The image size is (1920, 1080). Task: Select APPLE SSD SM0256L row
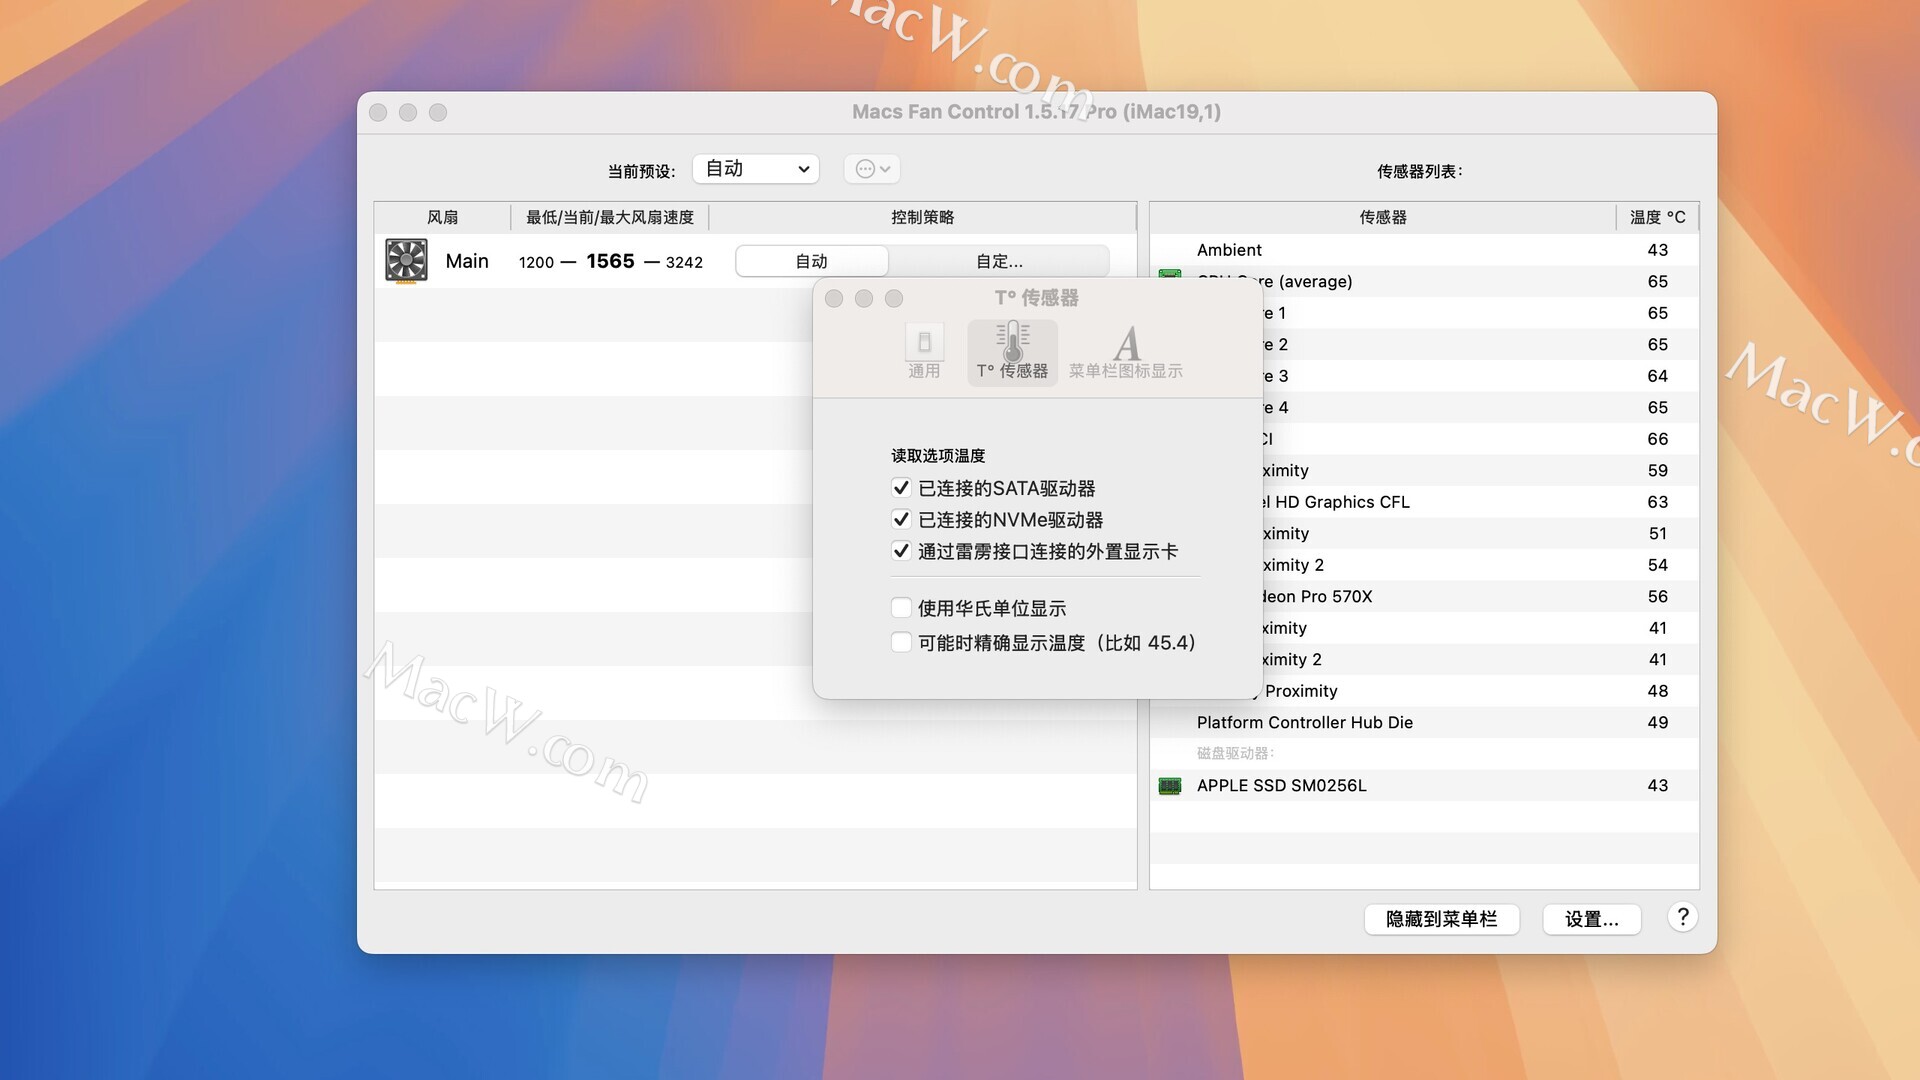[x=1424, y=786]
